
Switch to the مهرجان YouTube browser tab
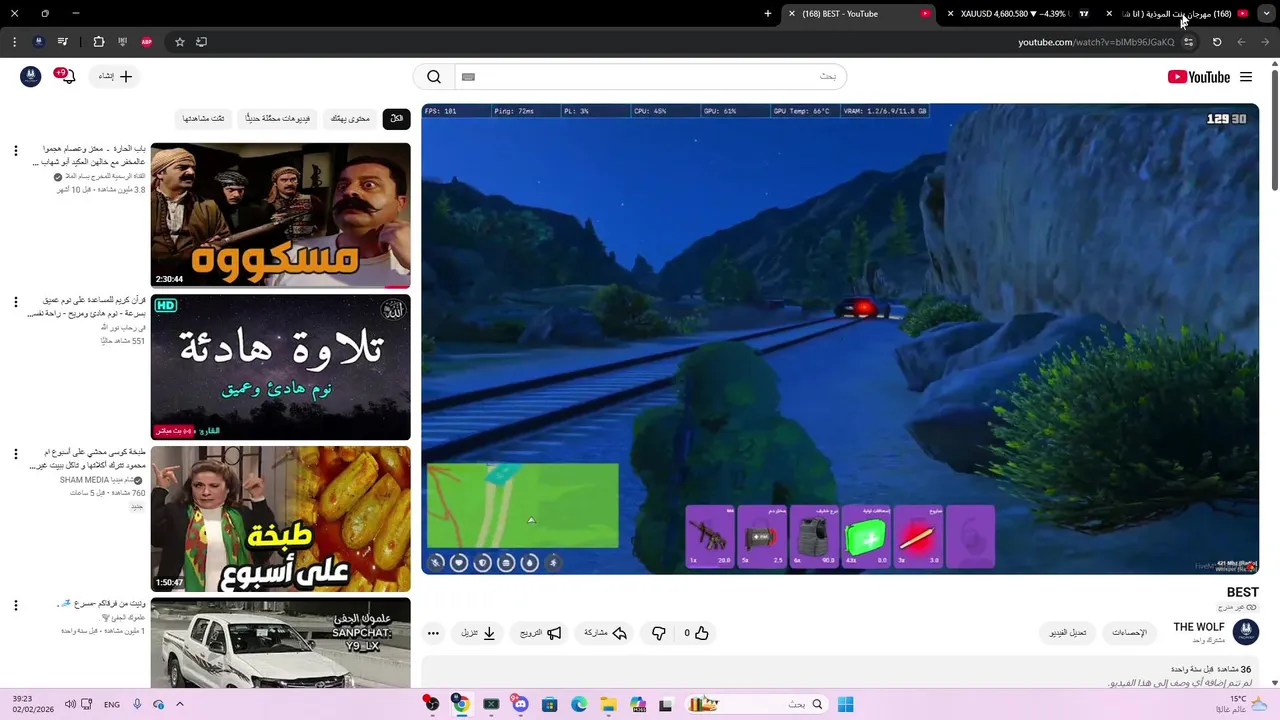click(1178, 14)
